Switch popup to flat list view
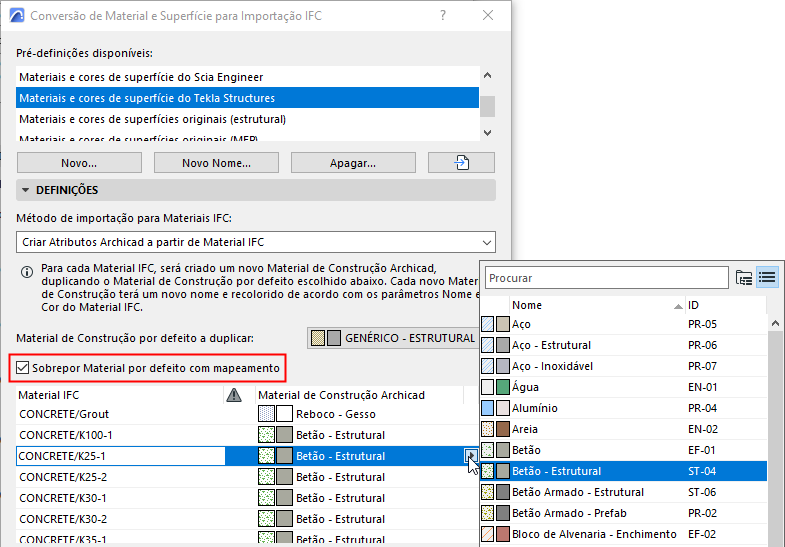The height and width of the screenshot is (547, 785). click(x=767, y=277)
